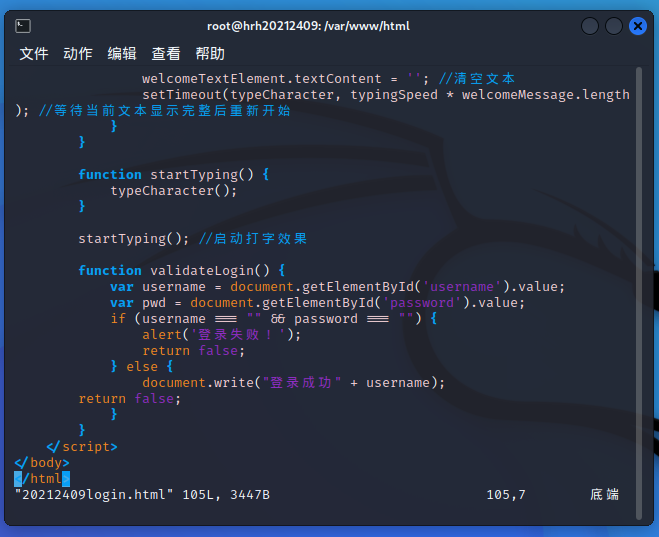
Task: Click the 'if (username ===' condition line
Action: [x=274, y=319]
